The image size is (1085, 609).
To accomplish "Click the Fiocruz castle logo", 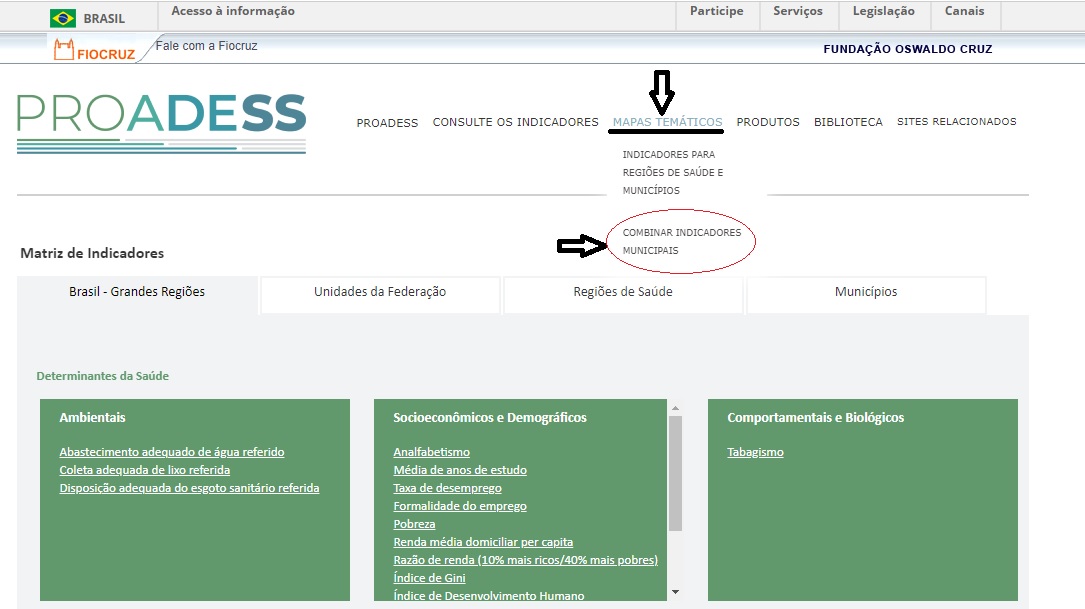I will 64,50.
